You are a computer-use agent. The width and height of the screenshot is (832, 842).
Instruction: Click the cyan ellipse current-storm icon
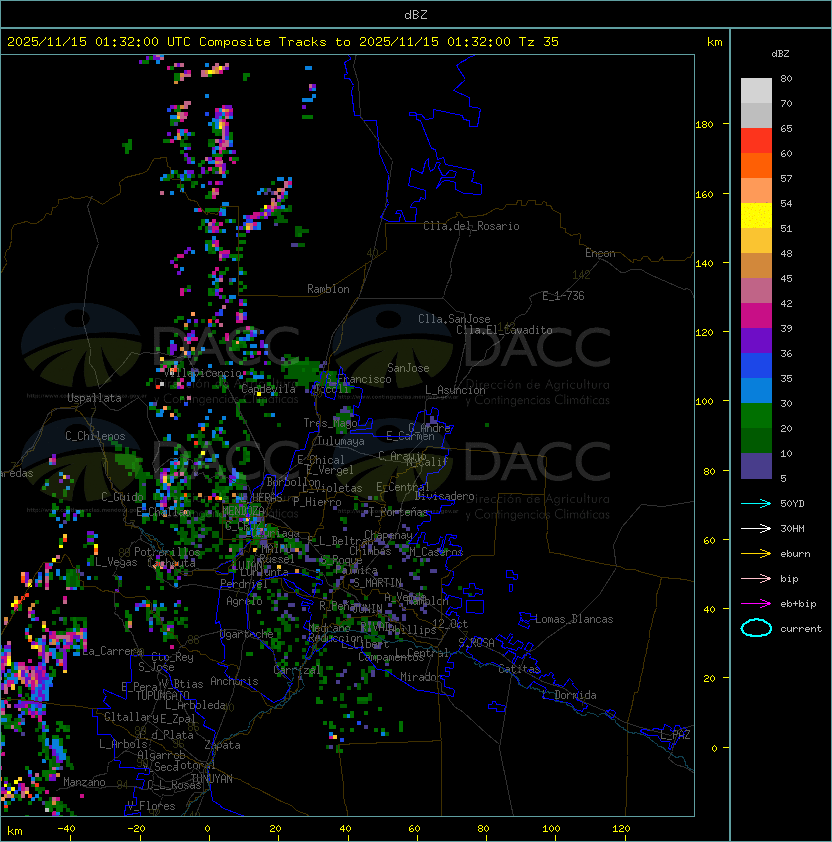pos(756,628)
